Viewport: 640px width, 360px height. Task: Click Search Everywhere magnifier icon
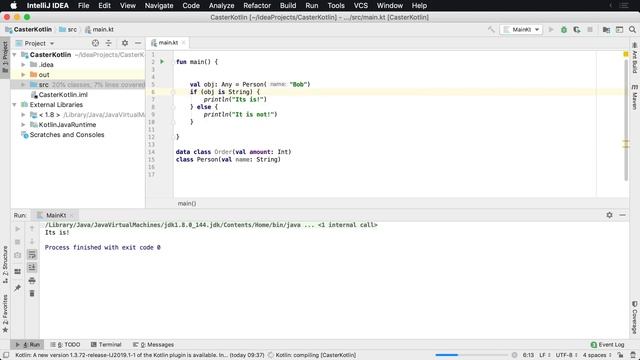click(x=632, y=29)
